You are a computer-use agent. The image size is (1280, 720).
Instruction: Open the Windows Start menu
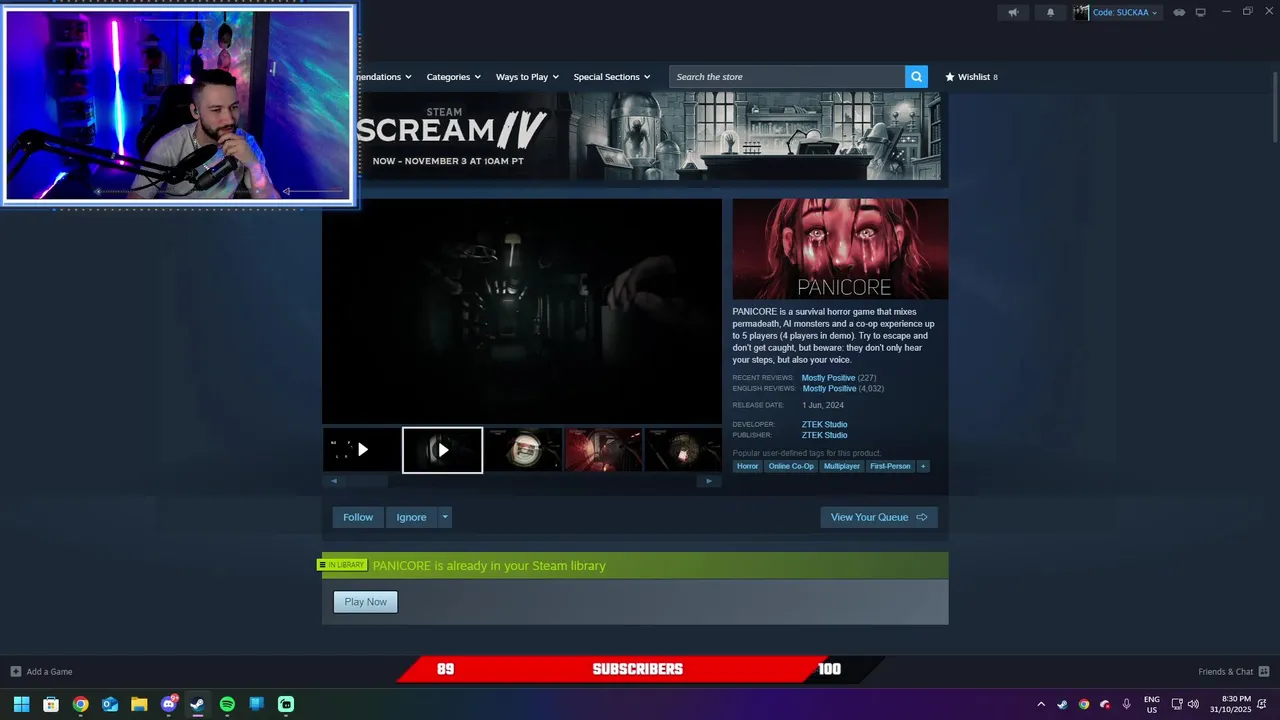tap(21, 704)
